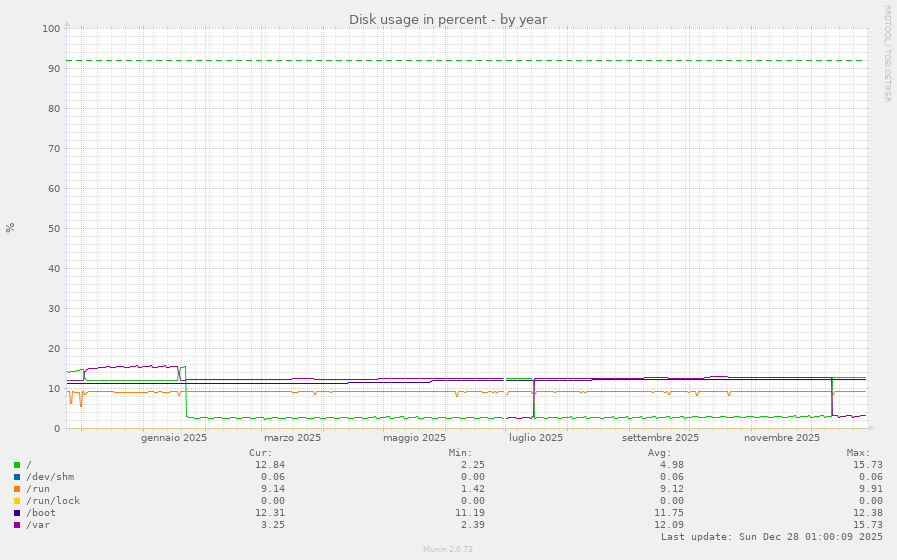The width and height of the screenshot is (897, 560).
Task: Click the 'gennaio 2025' x-axis label
Action: (174, 438)
